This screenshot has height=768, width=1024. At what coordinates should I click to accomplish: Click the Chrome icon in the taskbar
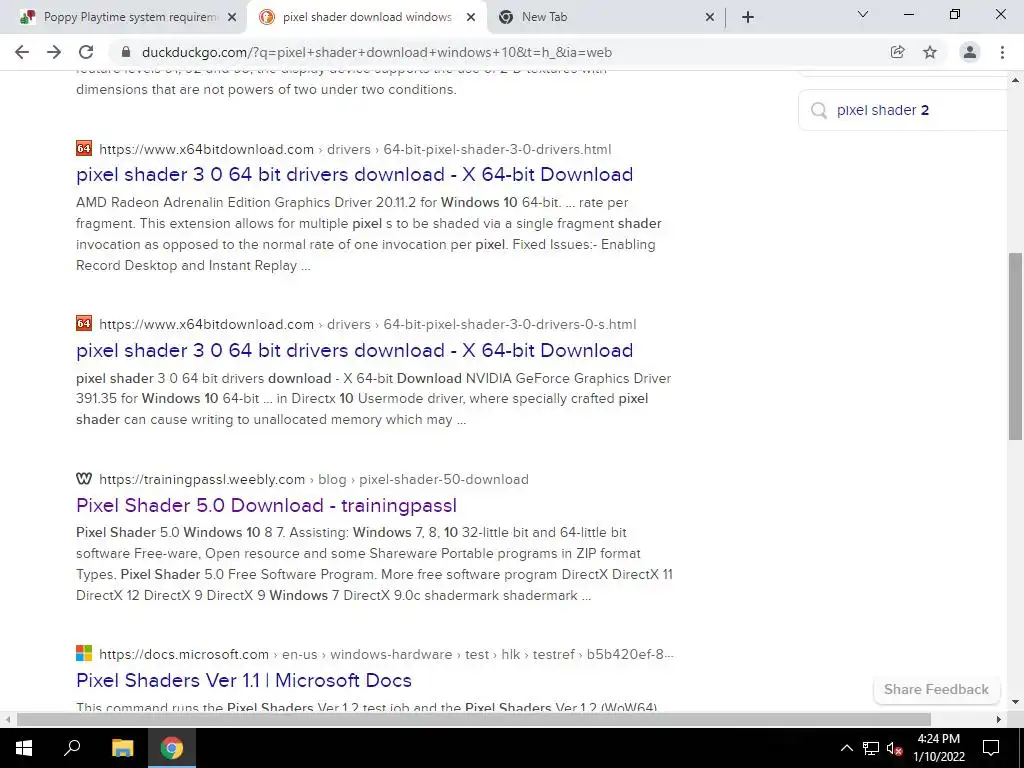(x=172, y=748)
